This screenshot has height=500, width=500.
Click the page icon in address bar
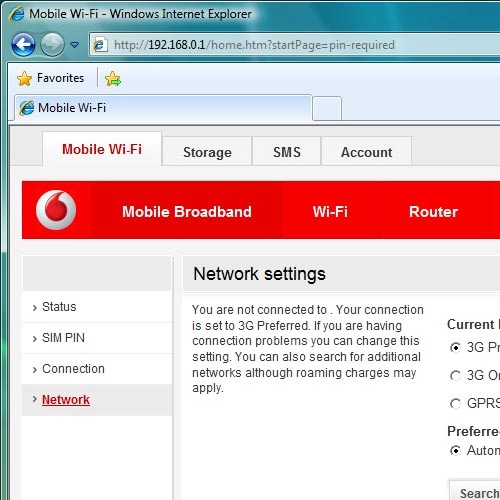(x=100, y=45)
